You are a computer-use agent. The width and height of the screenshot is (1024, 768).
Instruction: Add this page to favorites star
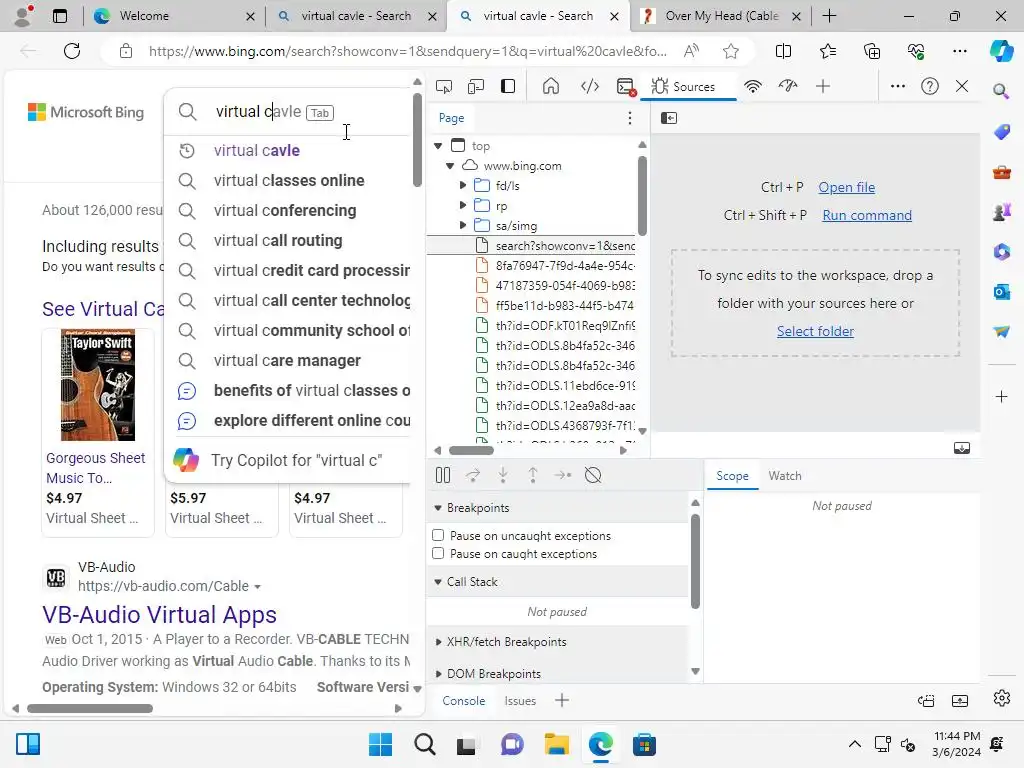pos(731,51)
